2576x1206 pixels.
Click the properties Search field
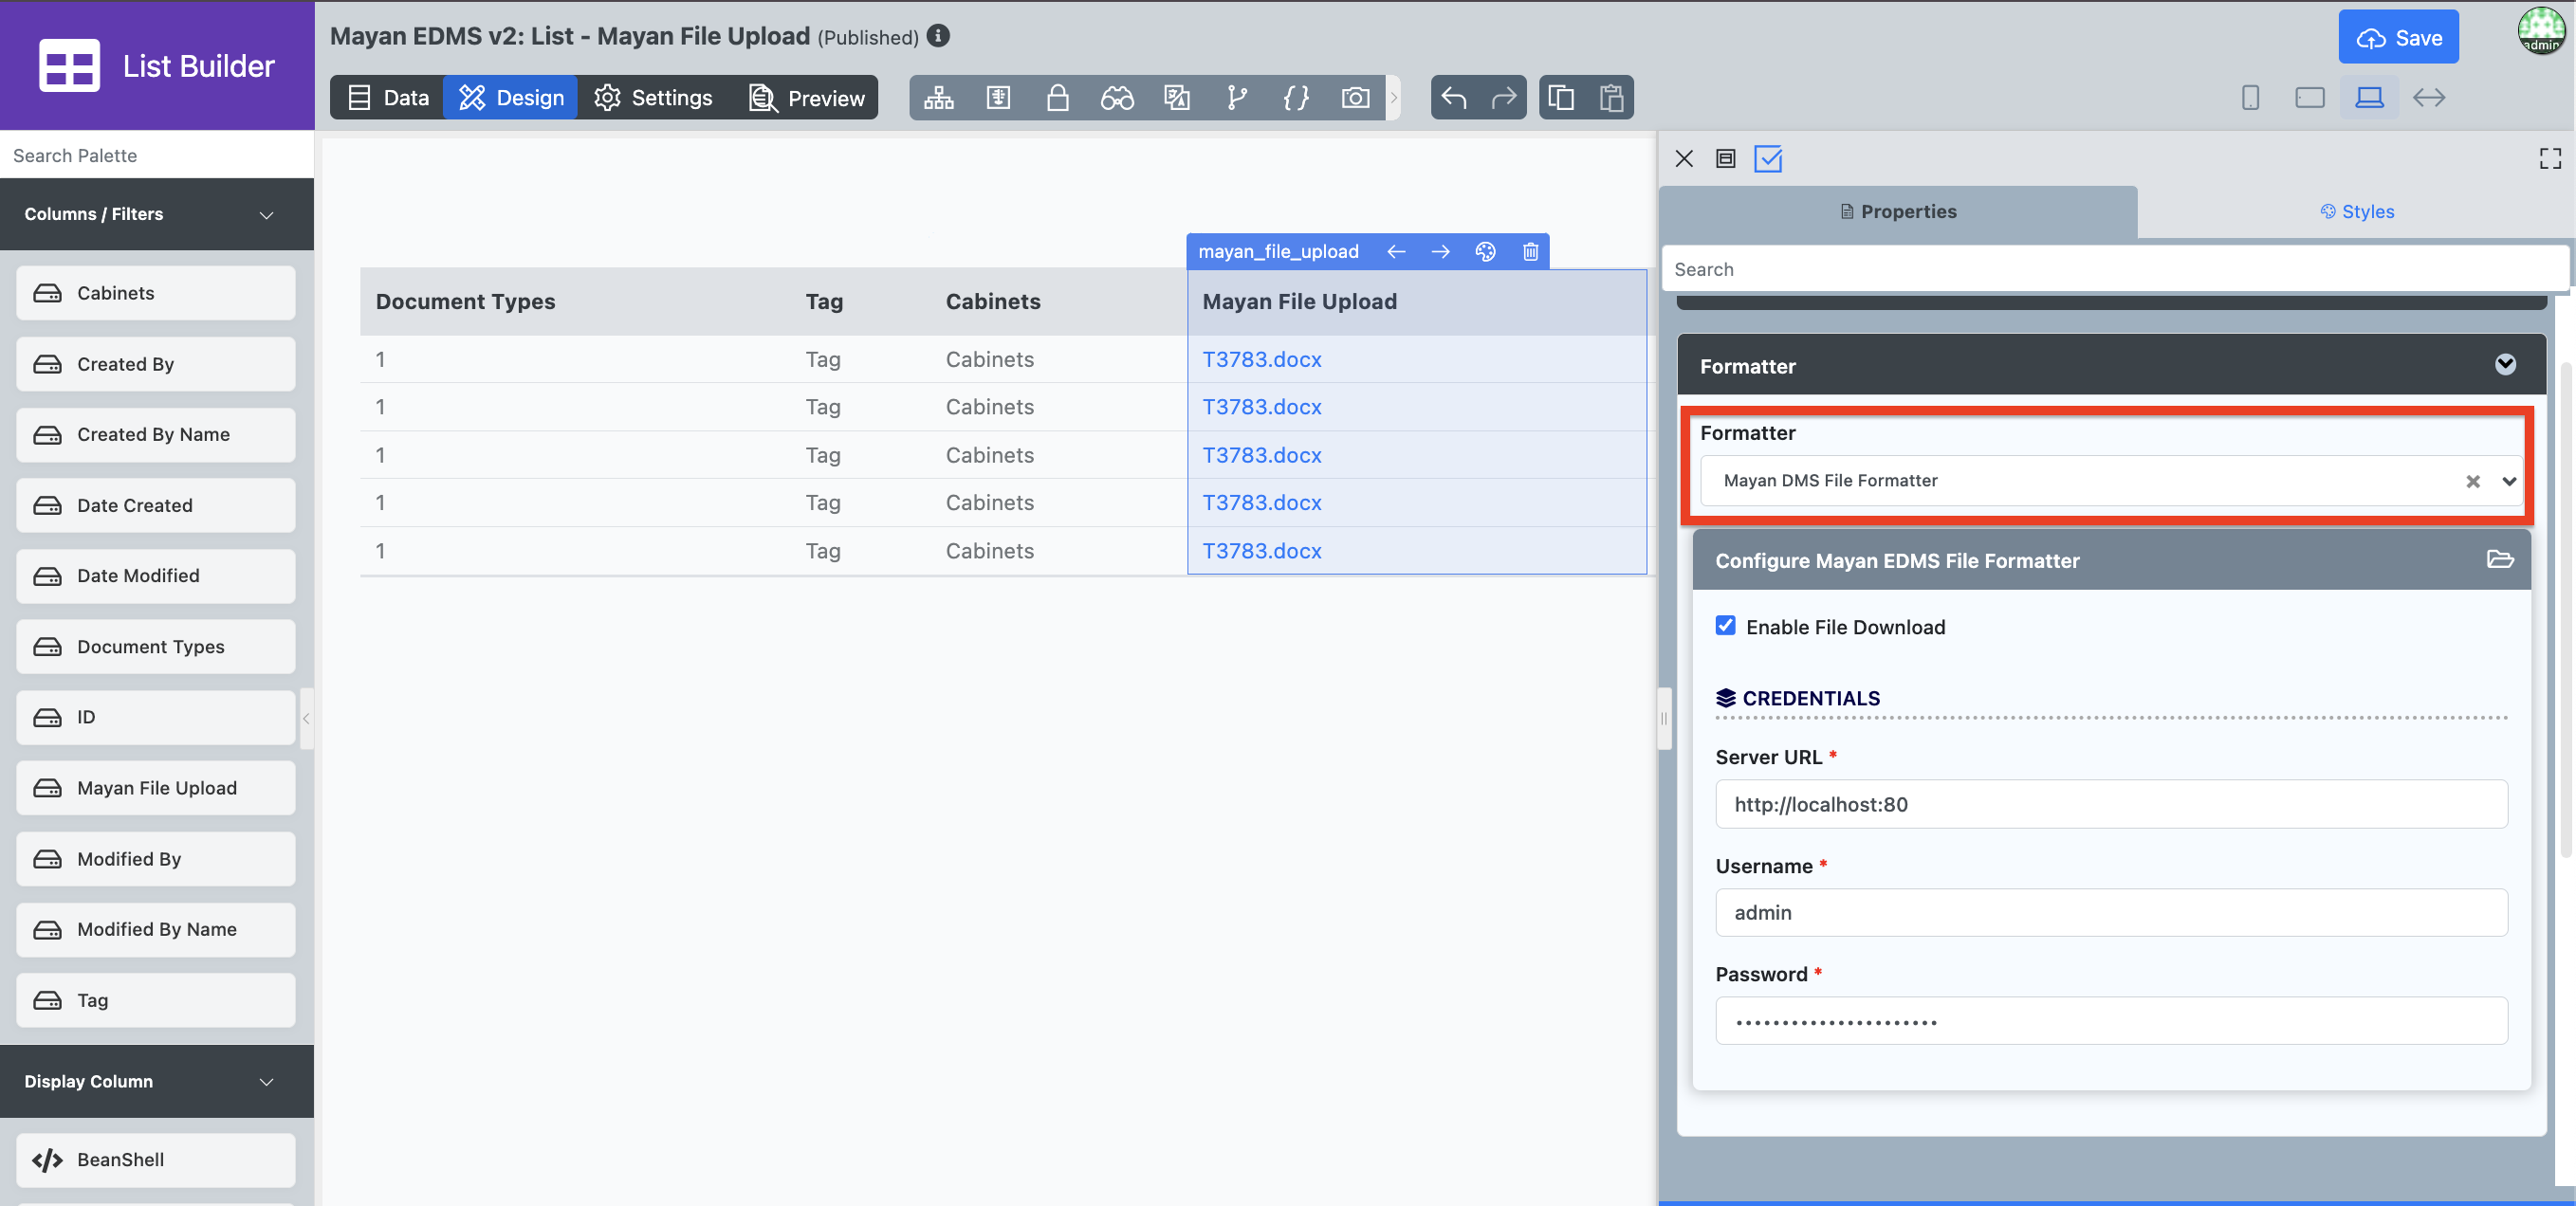(2114, 269)
